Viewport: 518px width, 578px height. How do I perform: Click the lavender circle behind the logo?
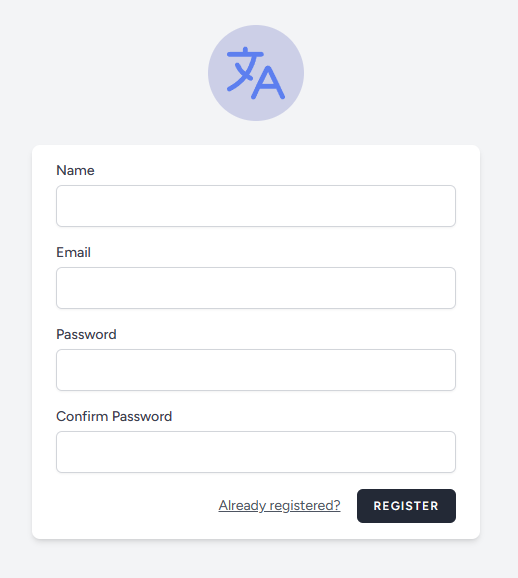click(x=256, y=73)
